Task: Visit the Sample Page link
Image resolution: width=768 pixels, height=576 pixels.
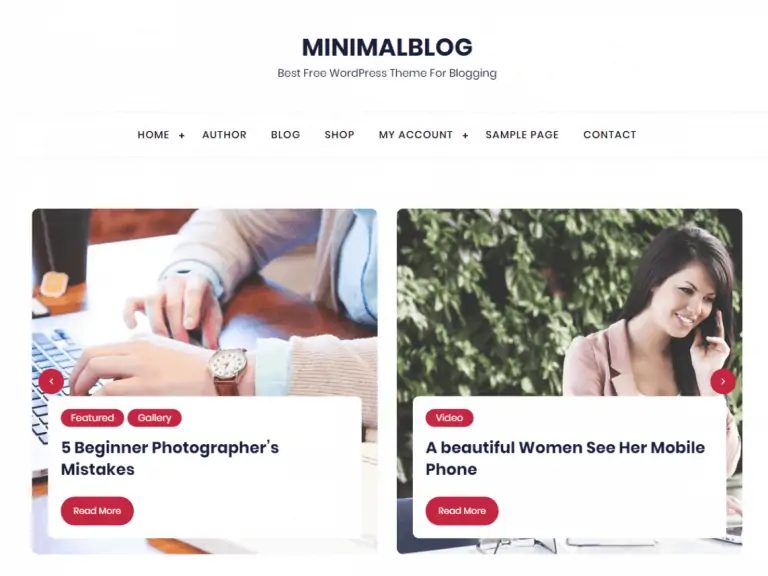Action: pyautogui.click(x=522, y=135)
